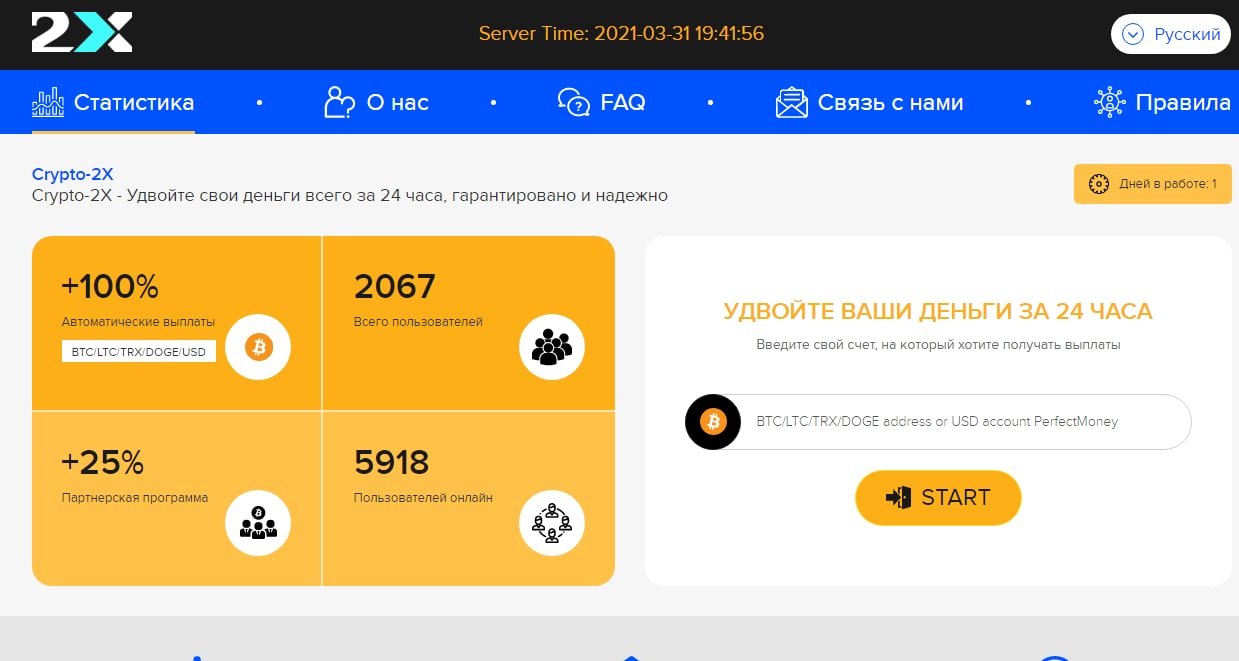This screenshot has width=1239, height=661.
Task: Click the Дней в работе: 1 badge
Action: (x=1153, y=184)
